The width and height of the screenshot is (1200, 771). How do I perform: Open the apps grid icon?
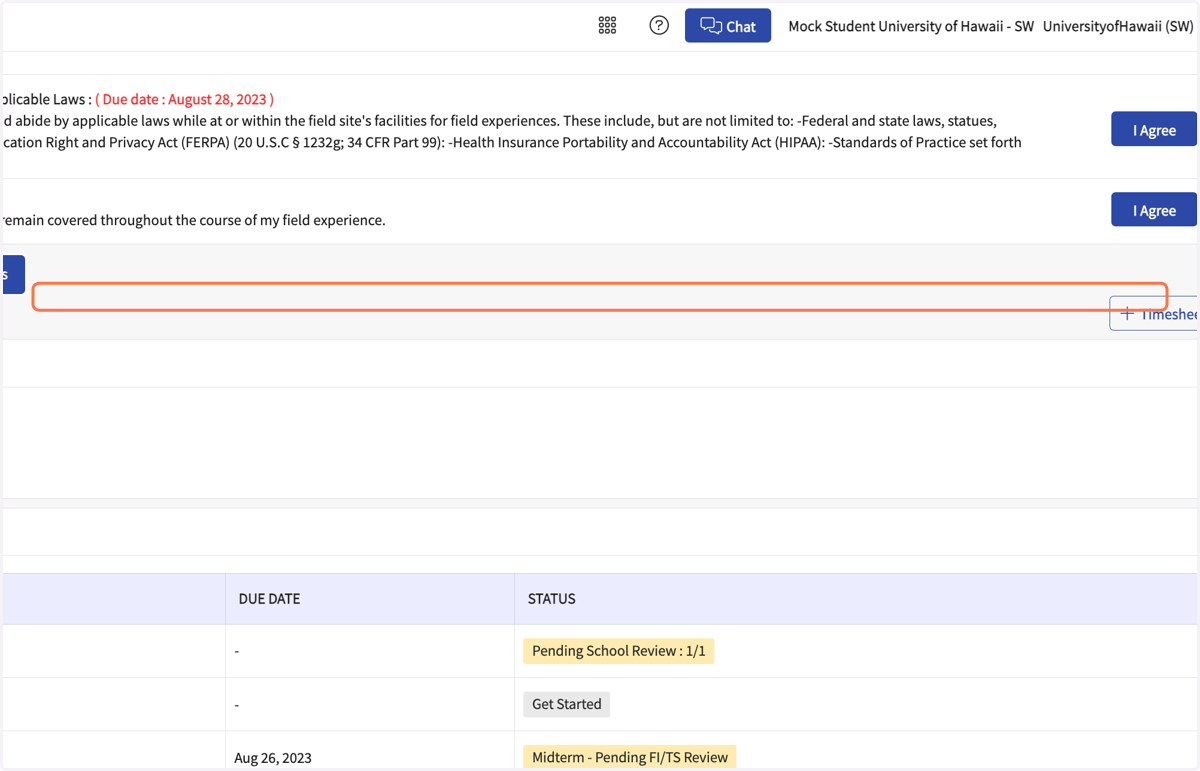click(x=607, y=26)
